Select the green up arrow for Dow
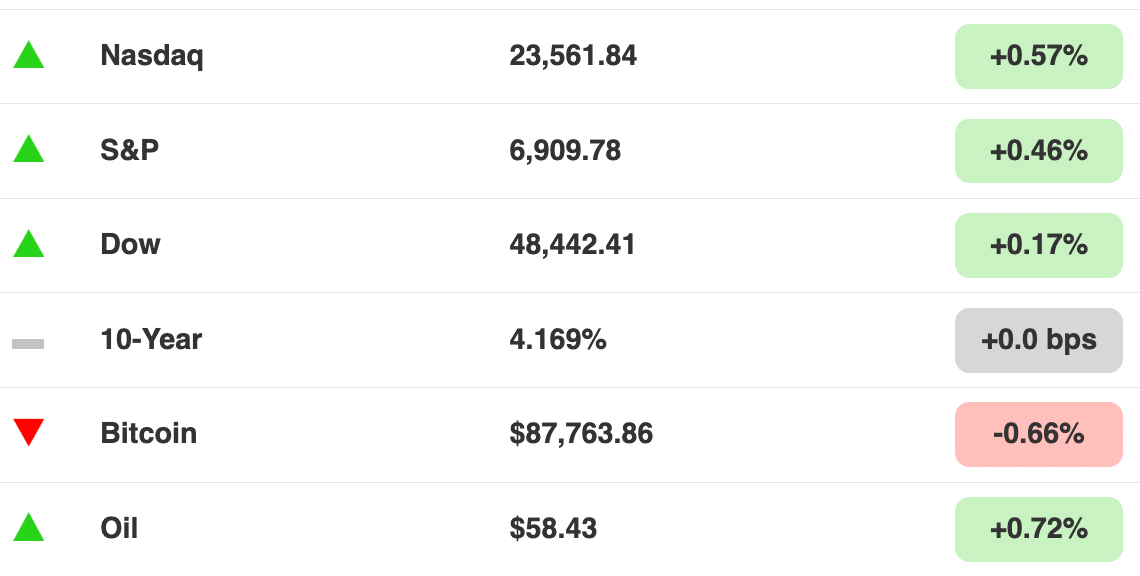This screenshot has width=1140, height=576. click(x=28, y=244)
